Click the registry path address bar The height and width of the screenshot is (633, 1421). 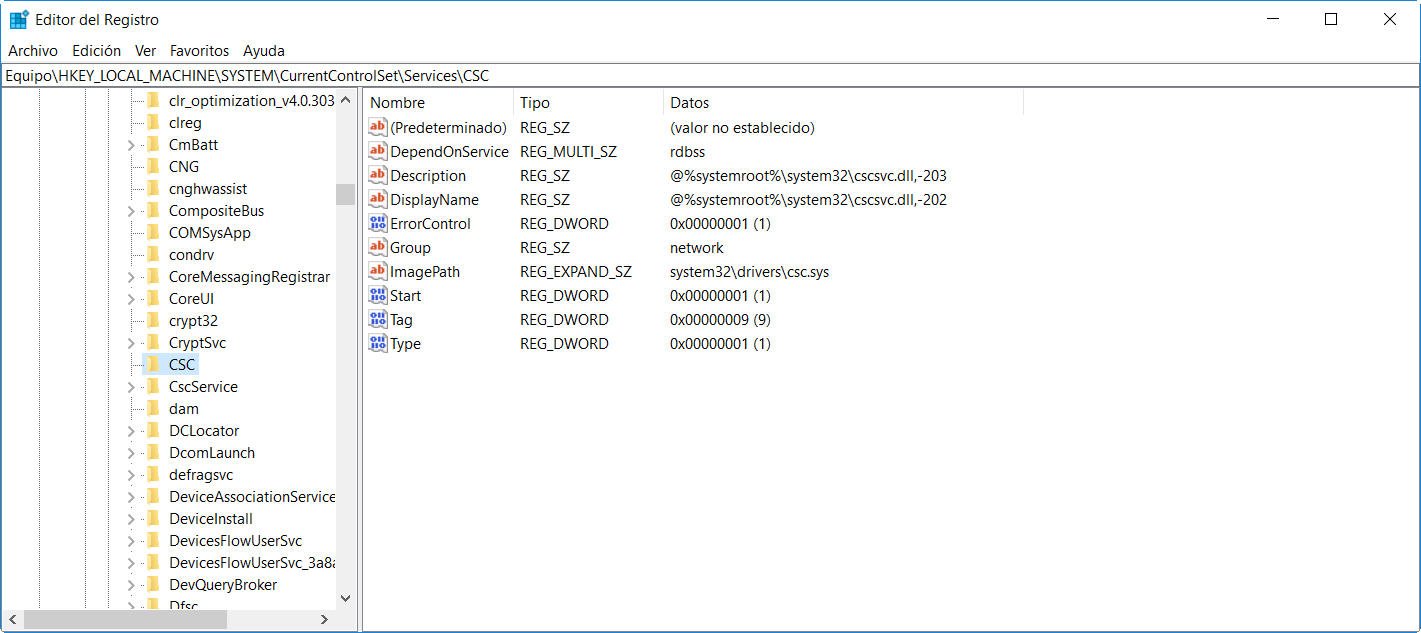pos(710,75)
